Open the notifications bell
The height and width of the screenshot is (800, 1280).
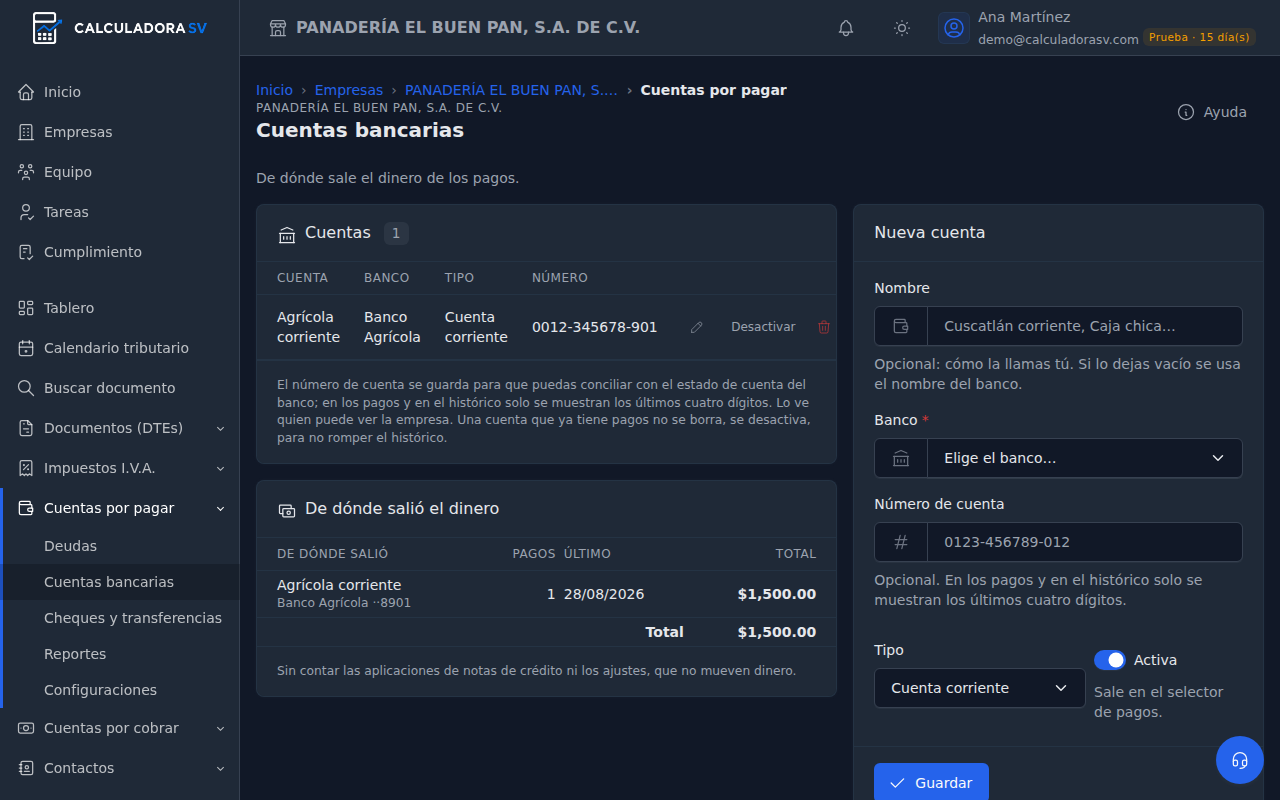pos(846,28)
